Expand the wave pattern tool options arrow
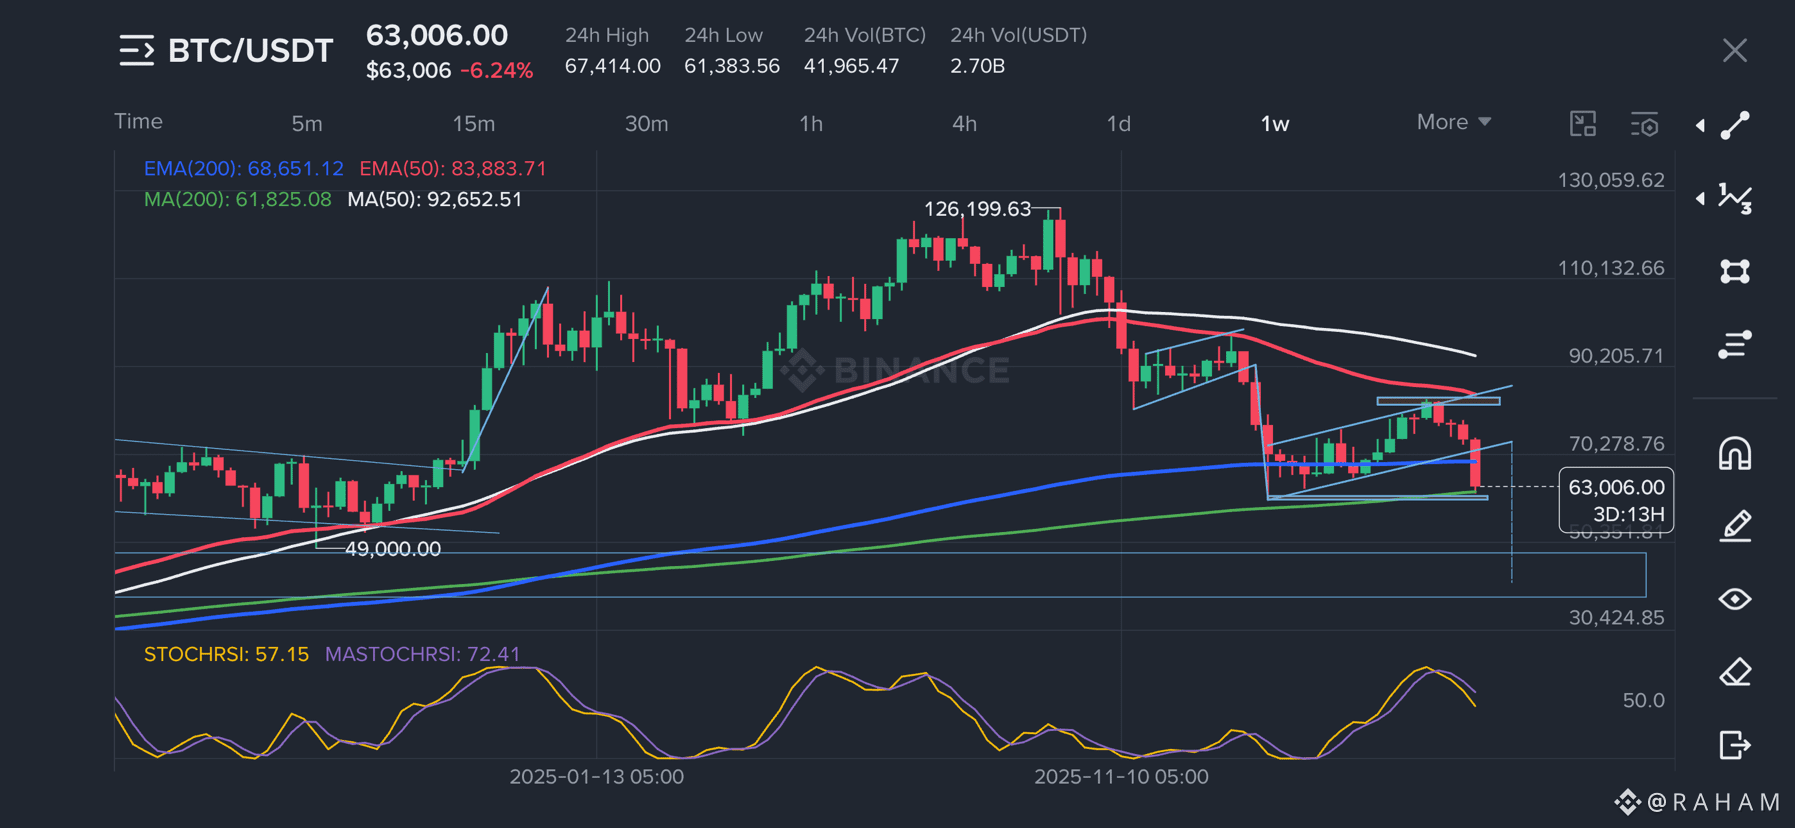The width and height of the screenshot is (1795, 828). (1700, 198)
